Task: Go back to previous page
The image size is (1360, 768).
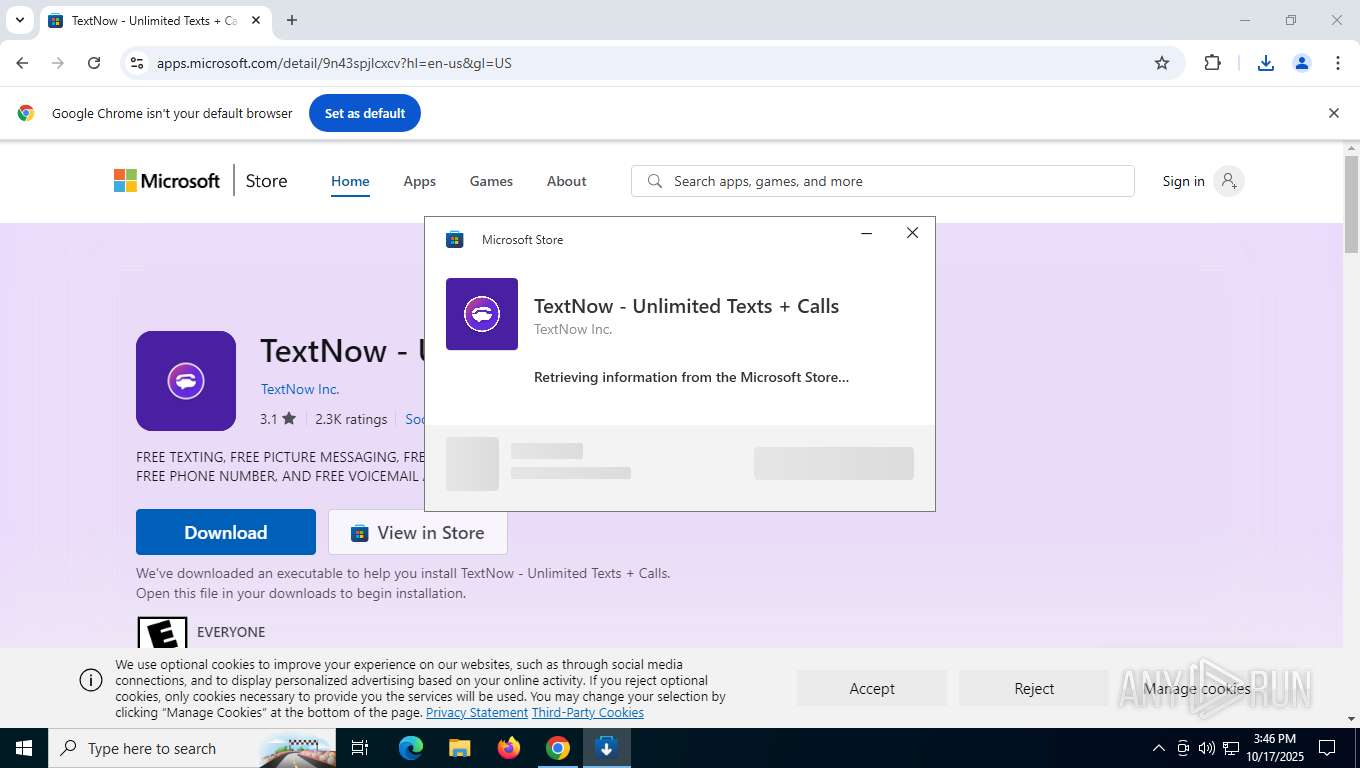Action: pos(22,63)
